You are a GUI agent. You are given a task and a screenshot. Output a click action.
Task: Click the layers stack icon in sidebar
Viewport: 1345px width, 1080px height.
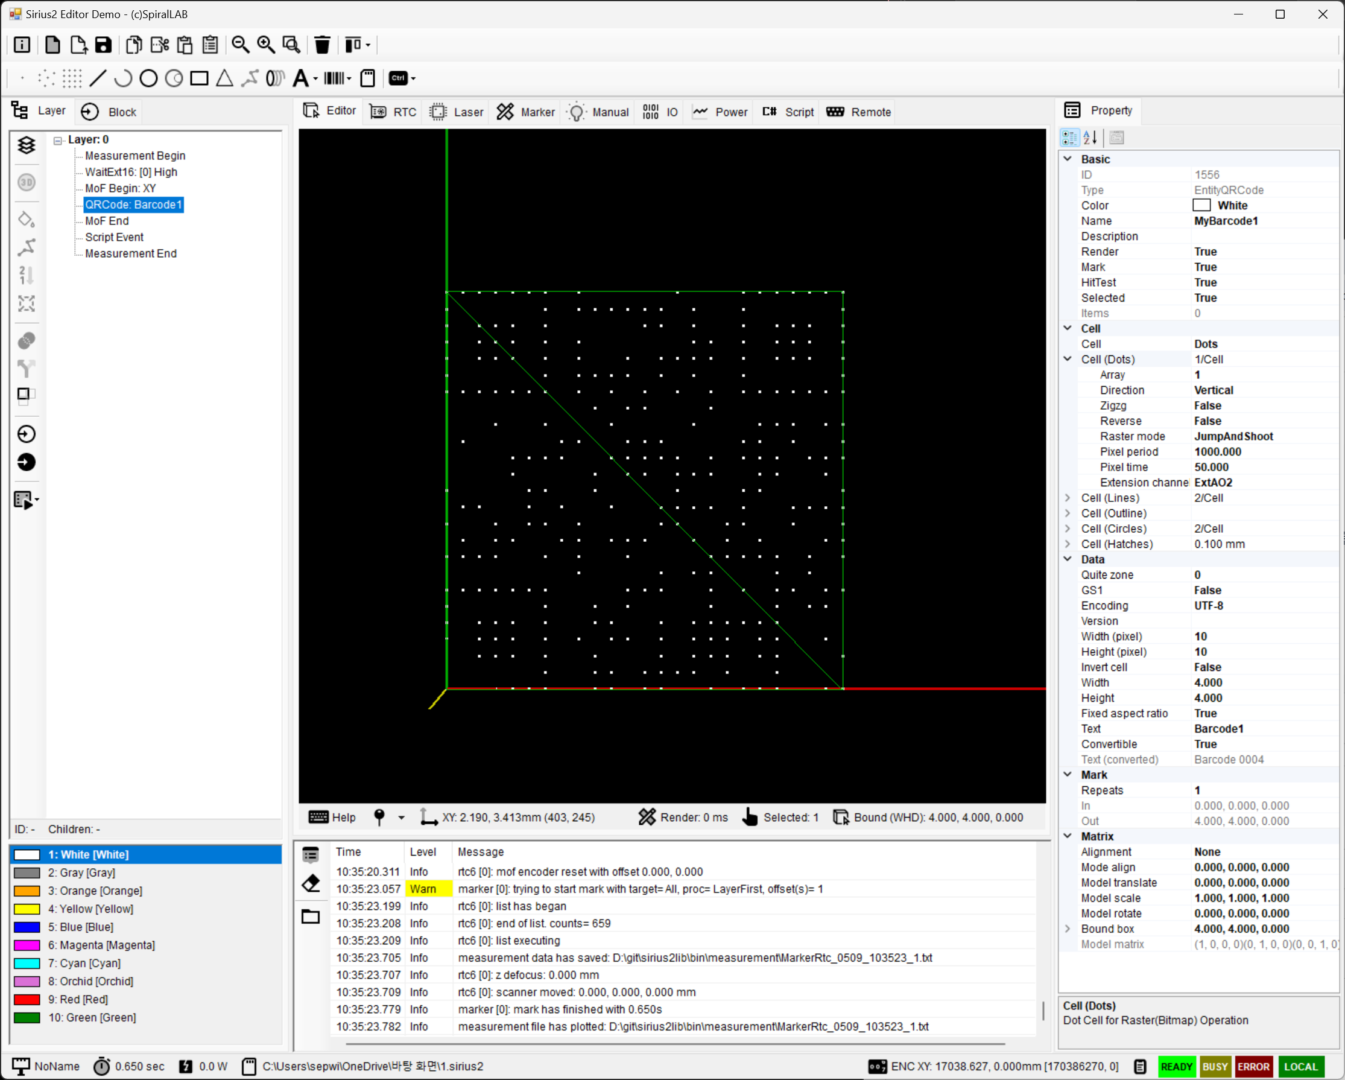pyautogui.click(x=27, y=145)
